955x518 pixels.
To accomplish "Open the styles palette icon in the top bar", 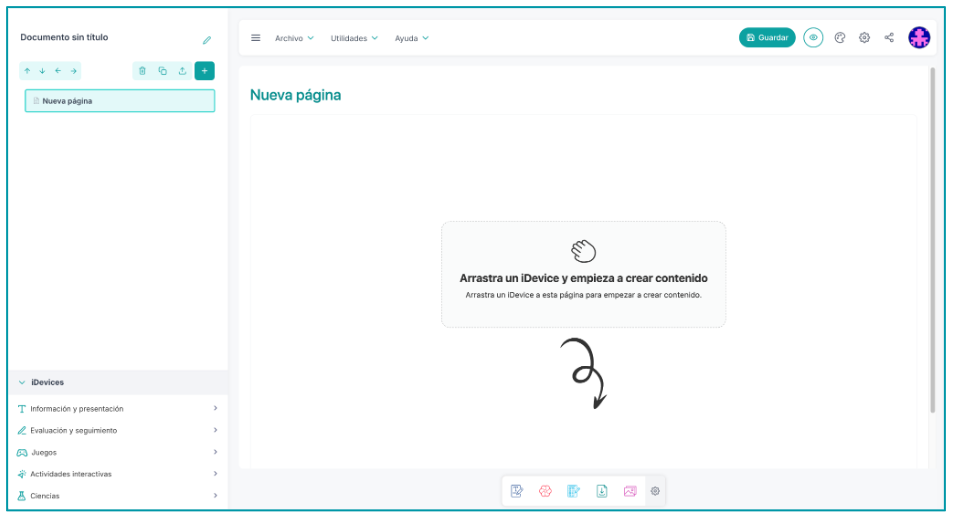I will coord(840,38).
